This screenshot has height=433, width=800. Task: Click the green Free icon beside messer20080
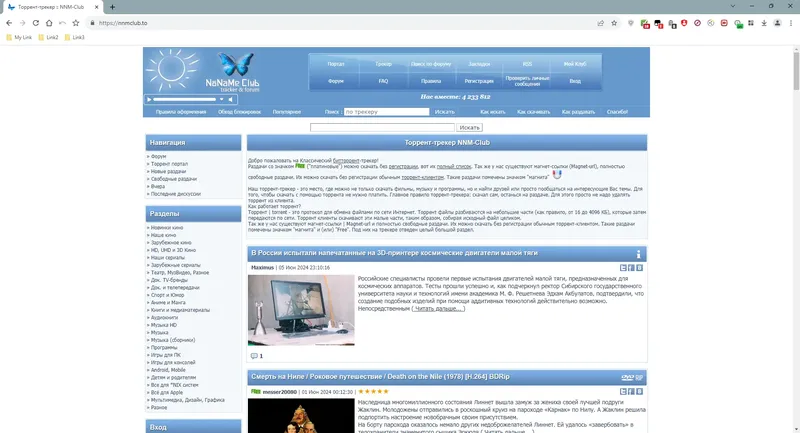(256, 392)
